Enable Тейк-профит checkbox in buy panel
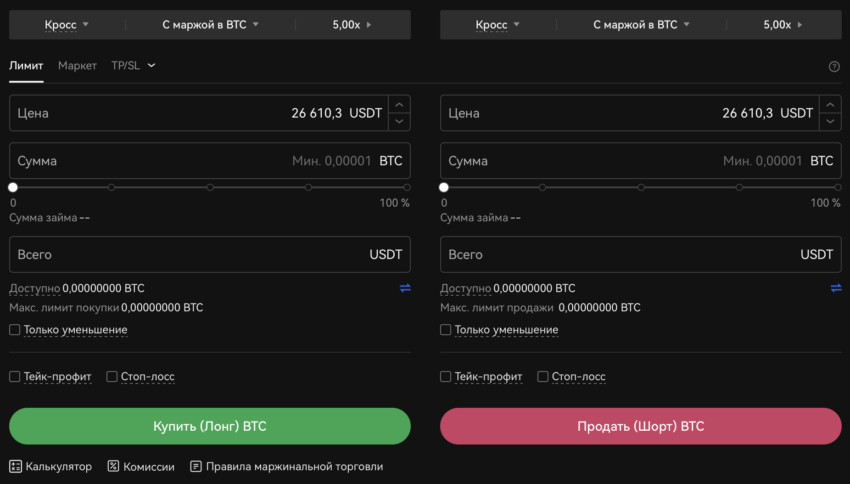This screenshot has width=850, height=484. pos(15,376)
